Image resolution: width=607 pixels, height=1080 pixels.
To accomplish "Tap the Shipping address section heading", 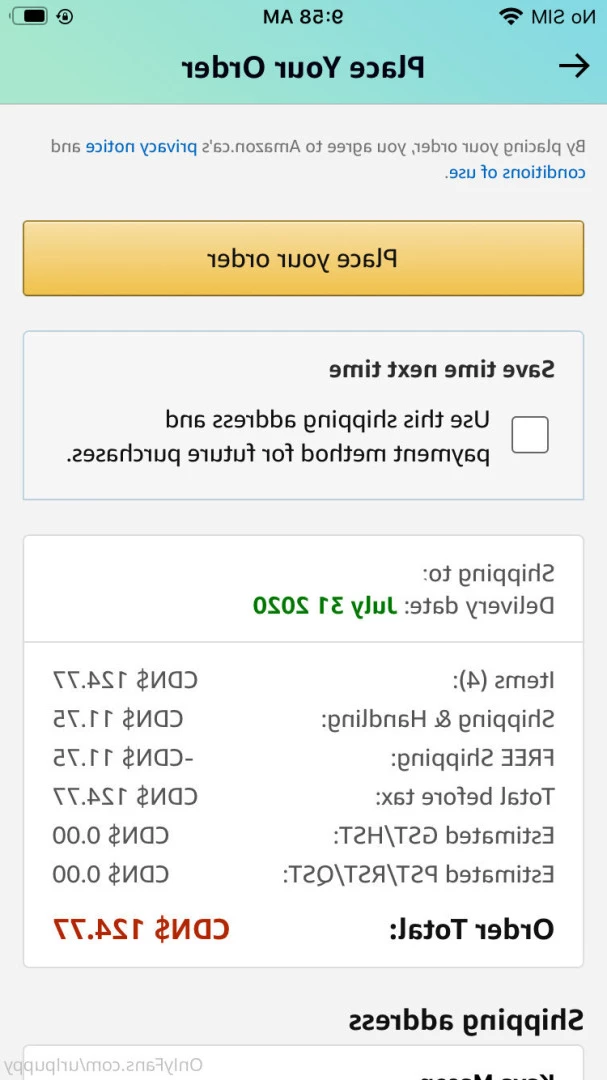I will click(465, 1020).
